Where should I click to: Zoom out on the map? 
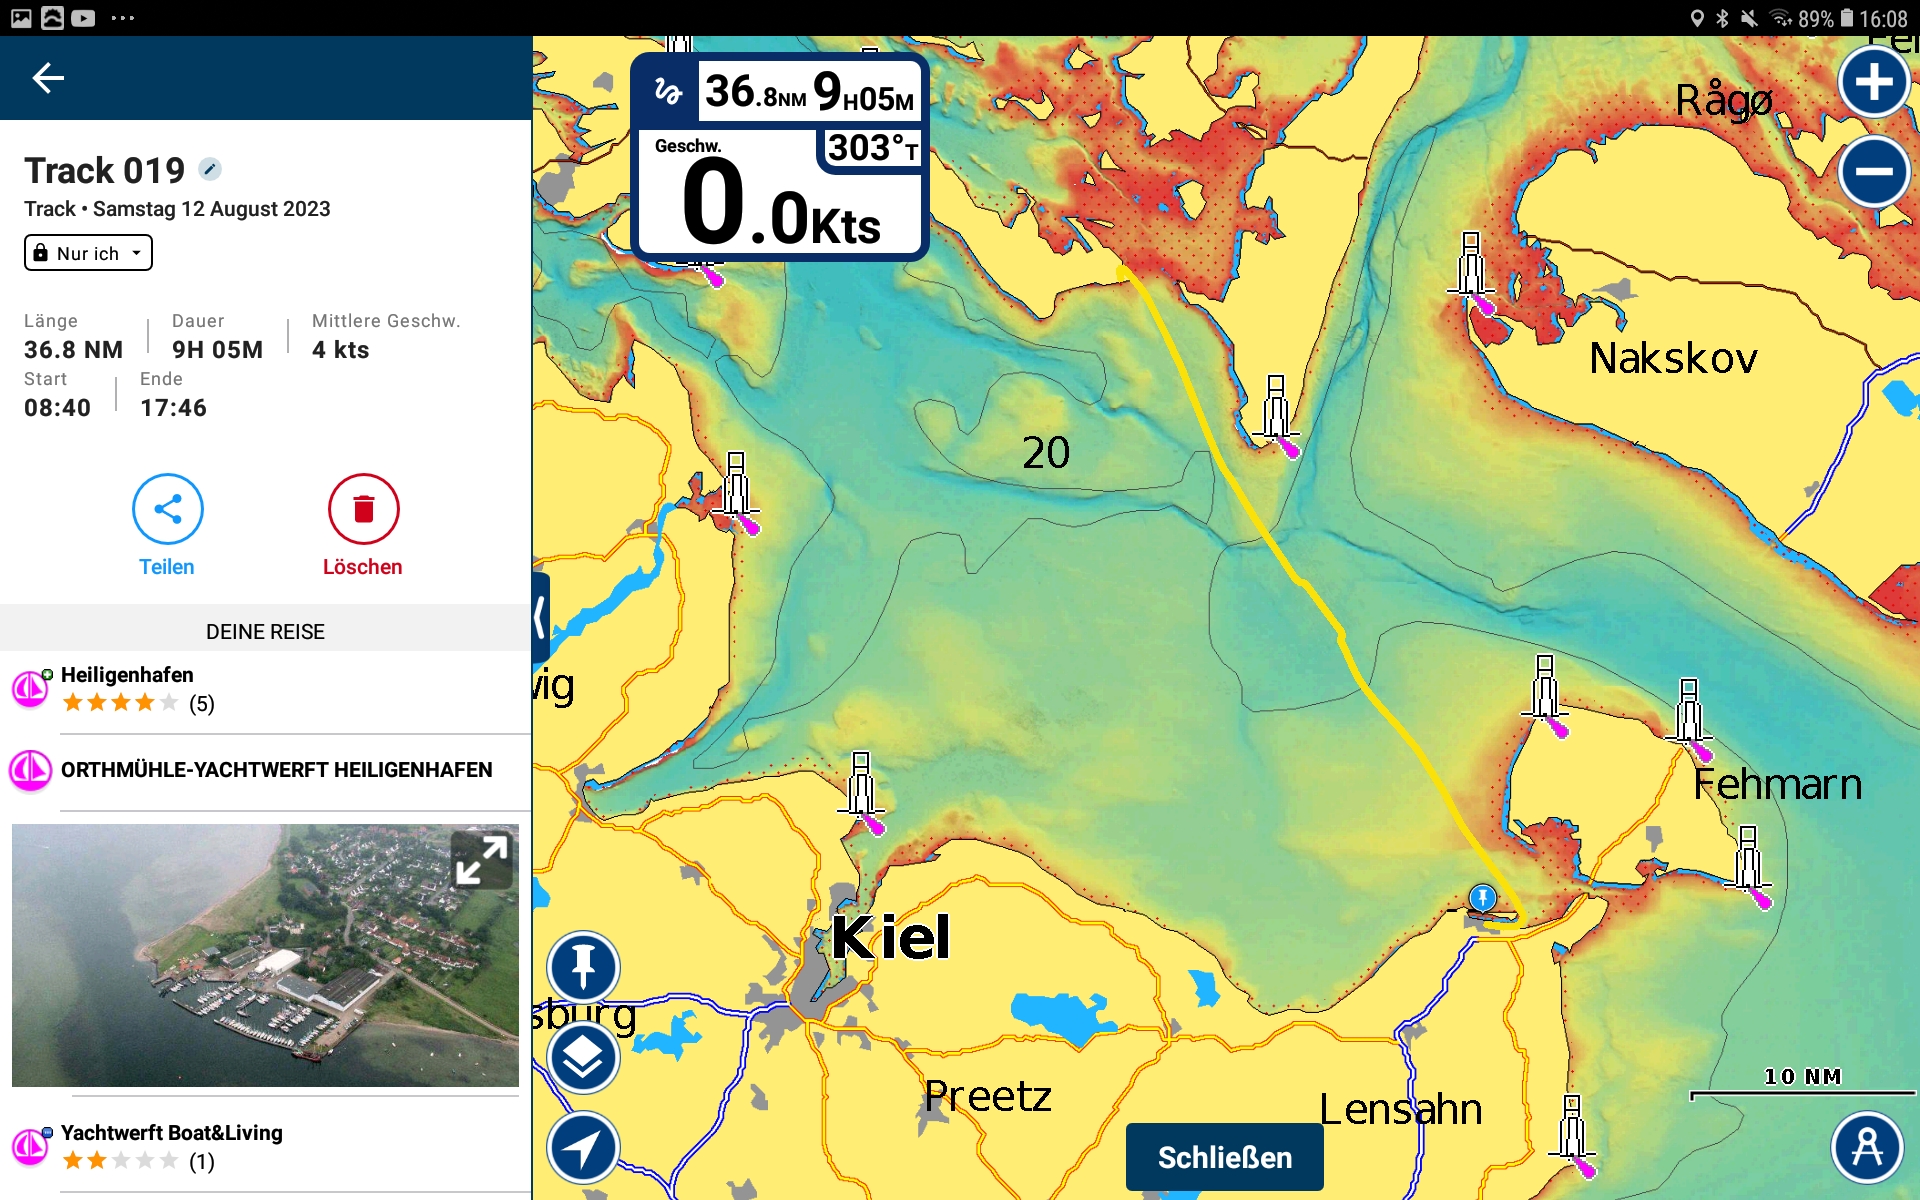[x=1873, y=171]
